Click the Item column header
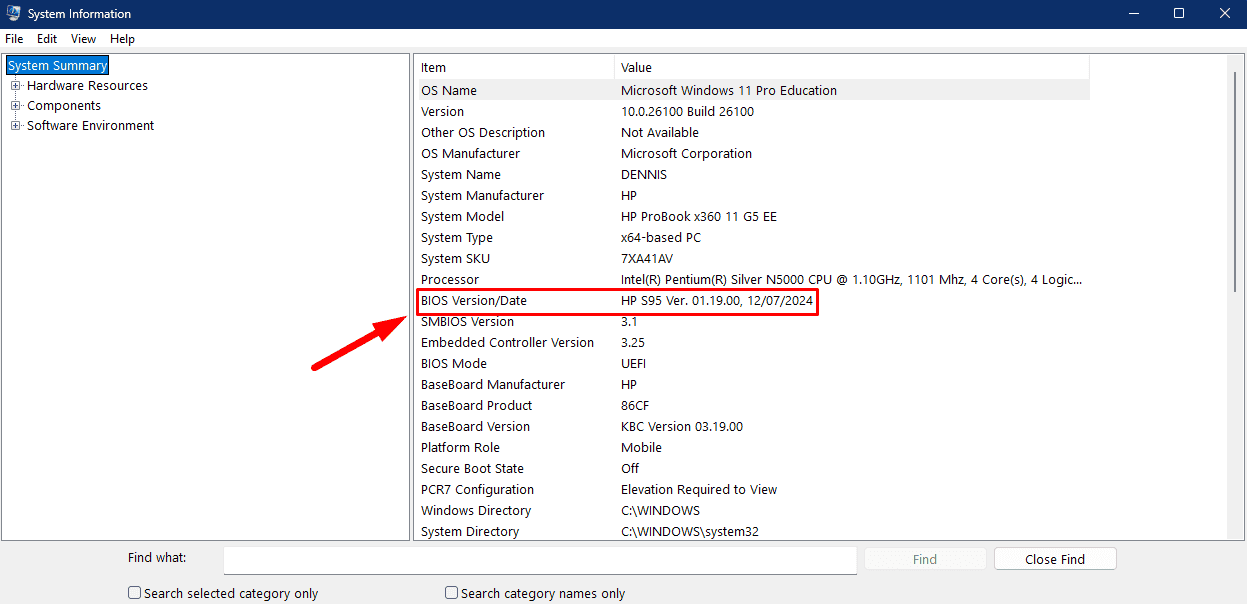Image resolution: width=1247 pixels, height=604 pixels. 514,68
